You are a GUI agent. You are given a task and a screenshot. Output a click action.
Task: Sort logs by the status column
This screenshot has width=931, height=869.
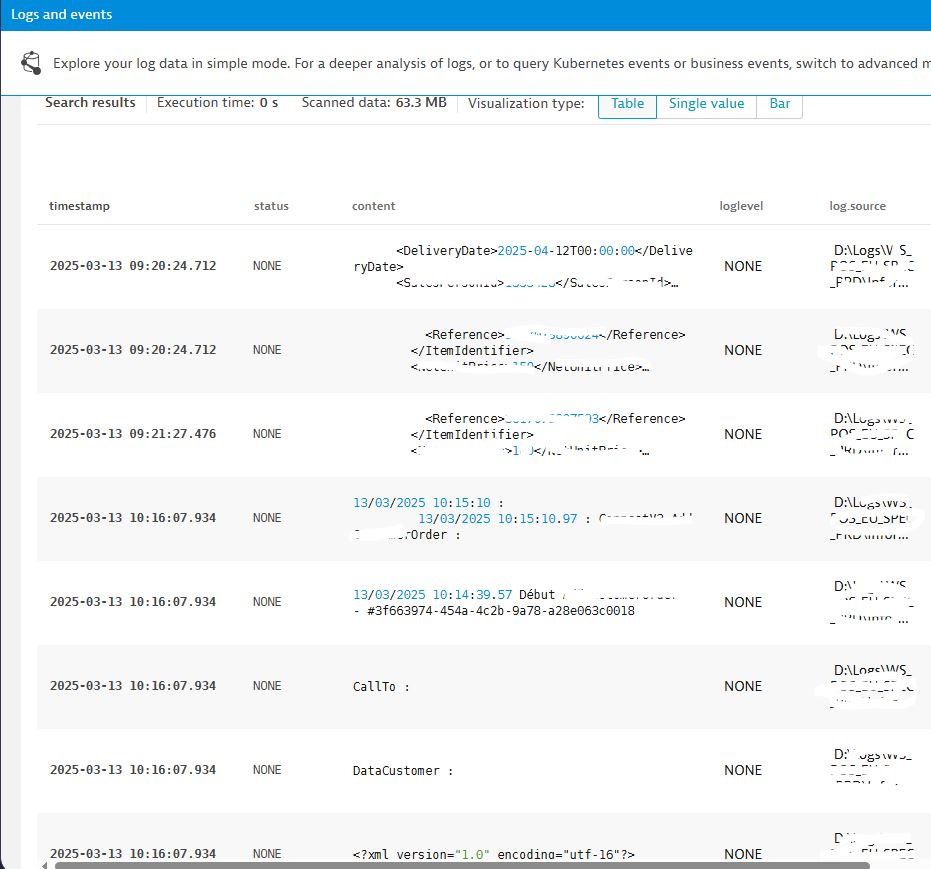[x=271, y=206]
